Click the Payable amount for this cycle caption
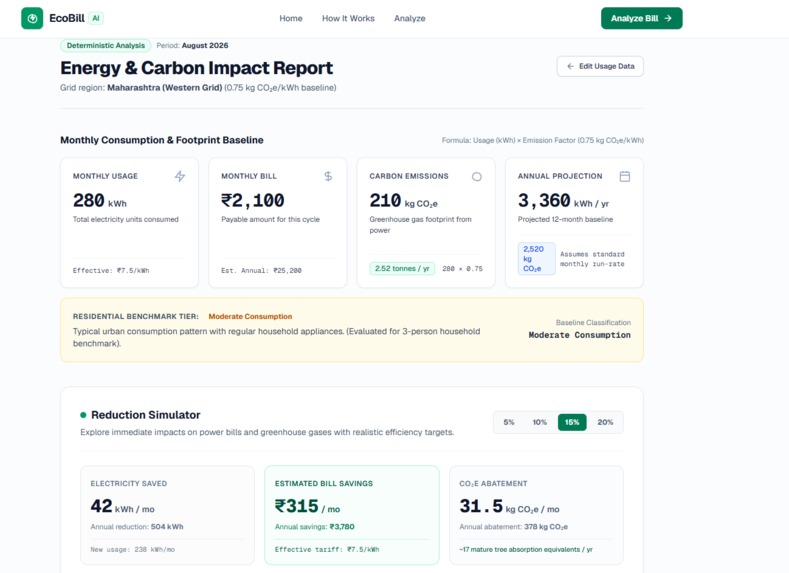Screen dimensions: 789x573 [x=270, y=219]
